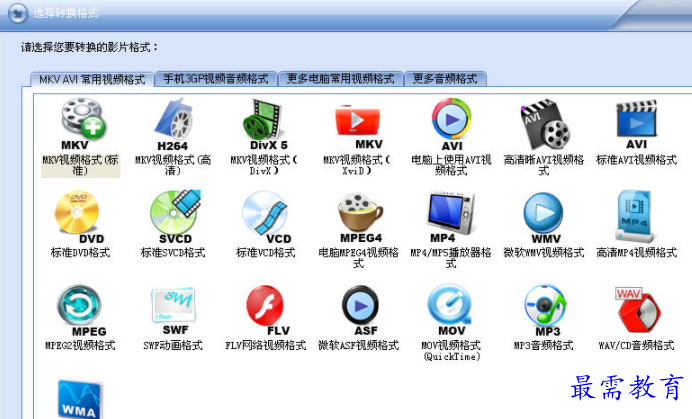The width and height of the screenshot is (692, 419).
Task: Select the MKV standard format icon
Action: pyautogui.click(x=82, y=124)
